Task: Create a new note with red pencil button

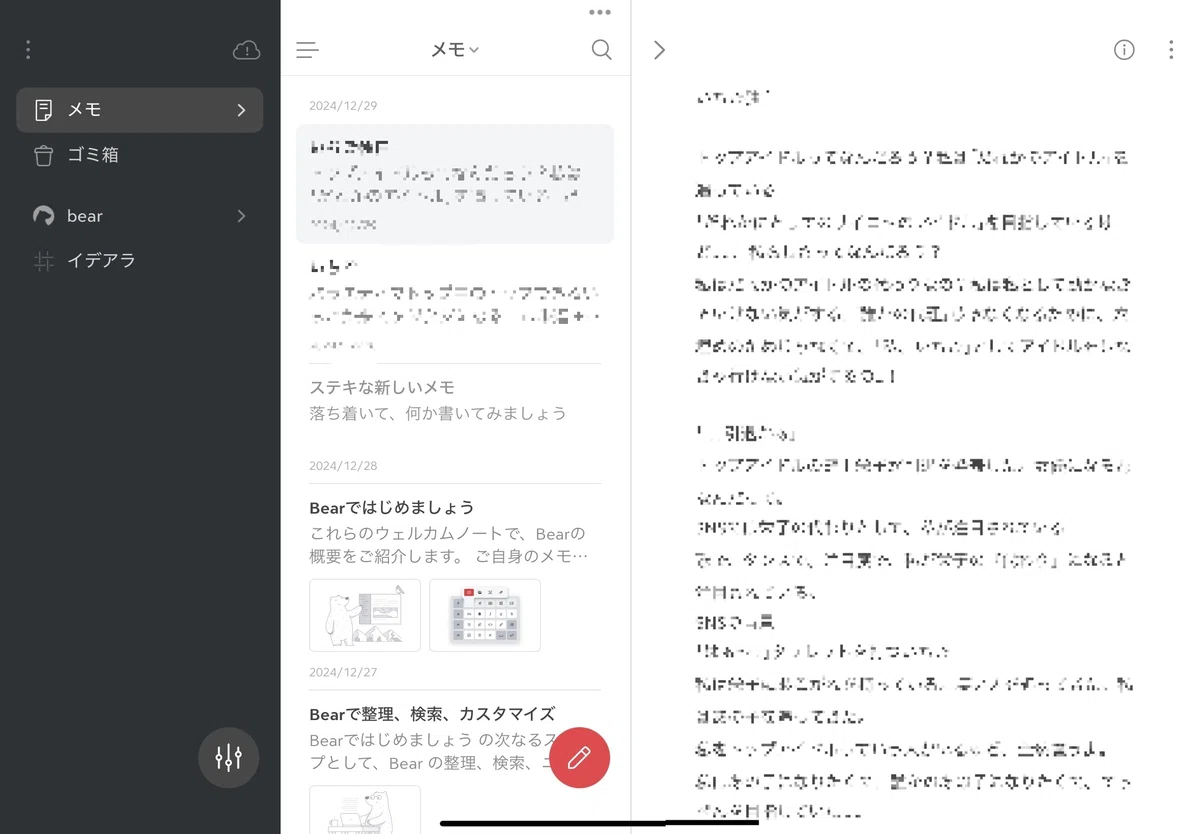Action: tap(580, 758)
